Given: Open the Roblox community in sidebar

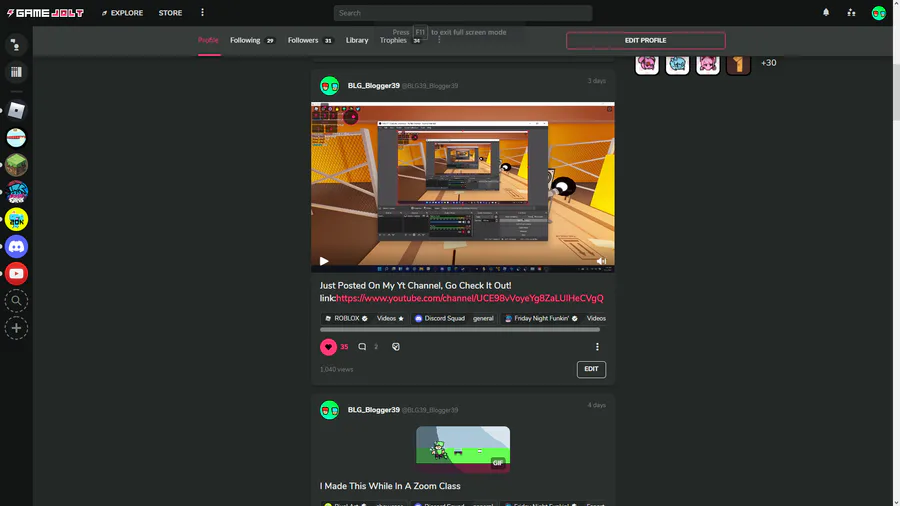Looking at the screenshot, I should pyautogui.click(x=16, y=110).
